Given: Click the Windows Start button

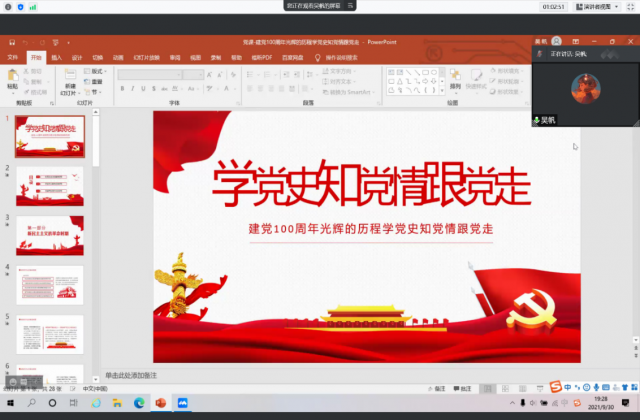Looking at the screenshot, I should pyautogui.click(x=9, y=402).
